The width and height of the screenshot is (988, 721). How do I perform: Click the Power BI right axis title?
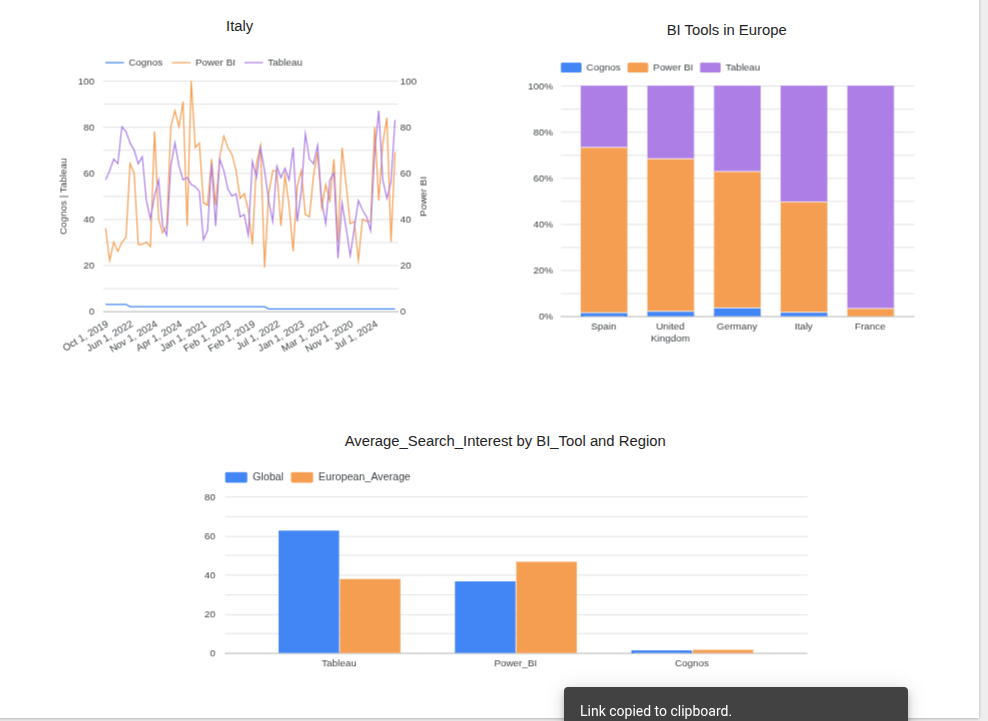tap(423, 197)
